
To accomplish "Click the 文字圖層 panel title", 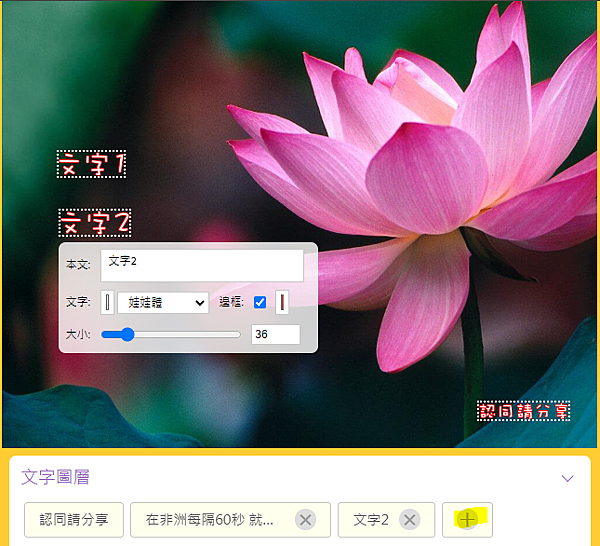I will (x=55, y=477).
